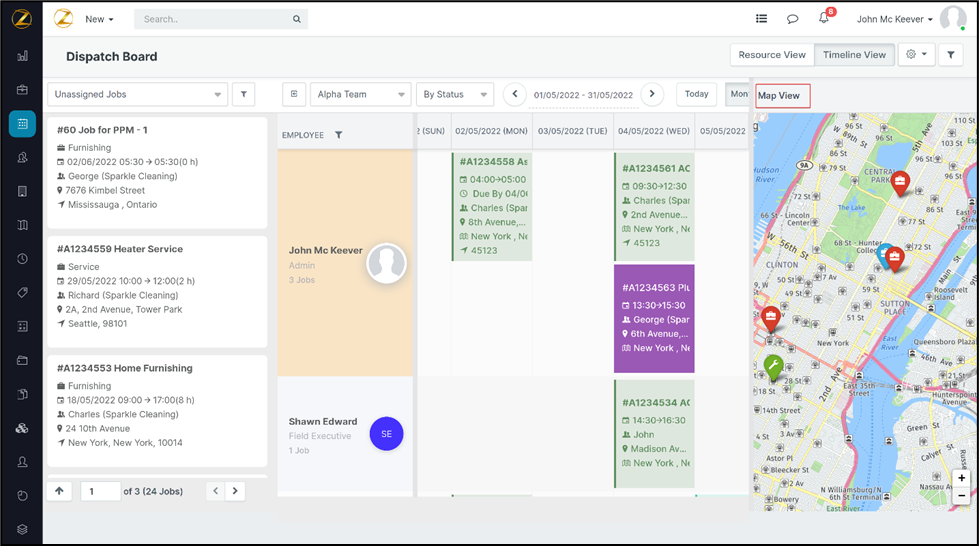Open the New menu
979x546 pixels.
click(99, 19)
